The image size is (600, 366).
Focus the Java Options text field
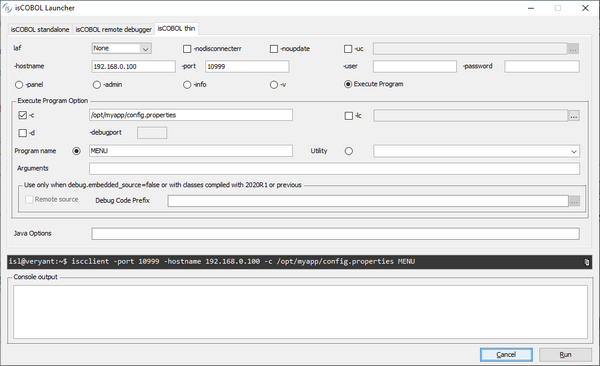pyautogui.click(x=335, y=234)
